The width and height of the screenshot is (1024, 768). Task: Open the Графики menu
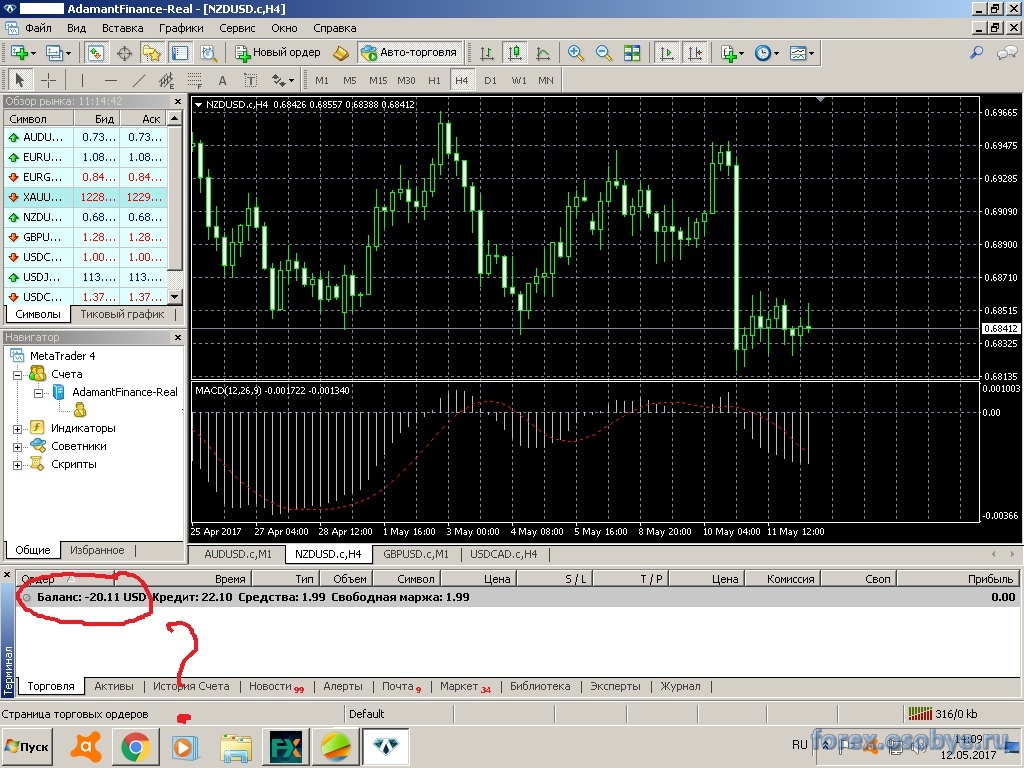pyautogui.click(x=182, y=28)
